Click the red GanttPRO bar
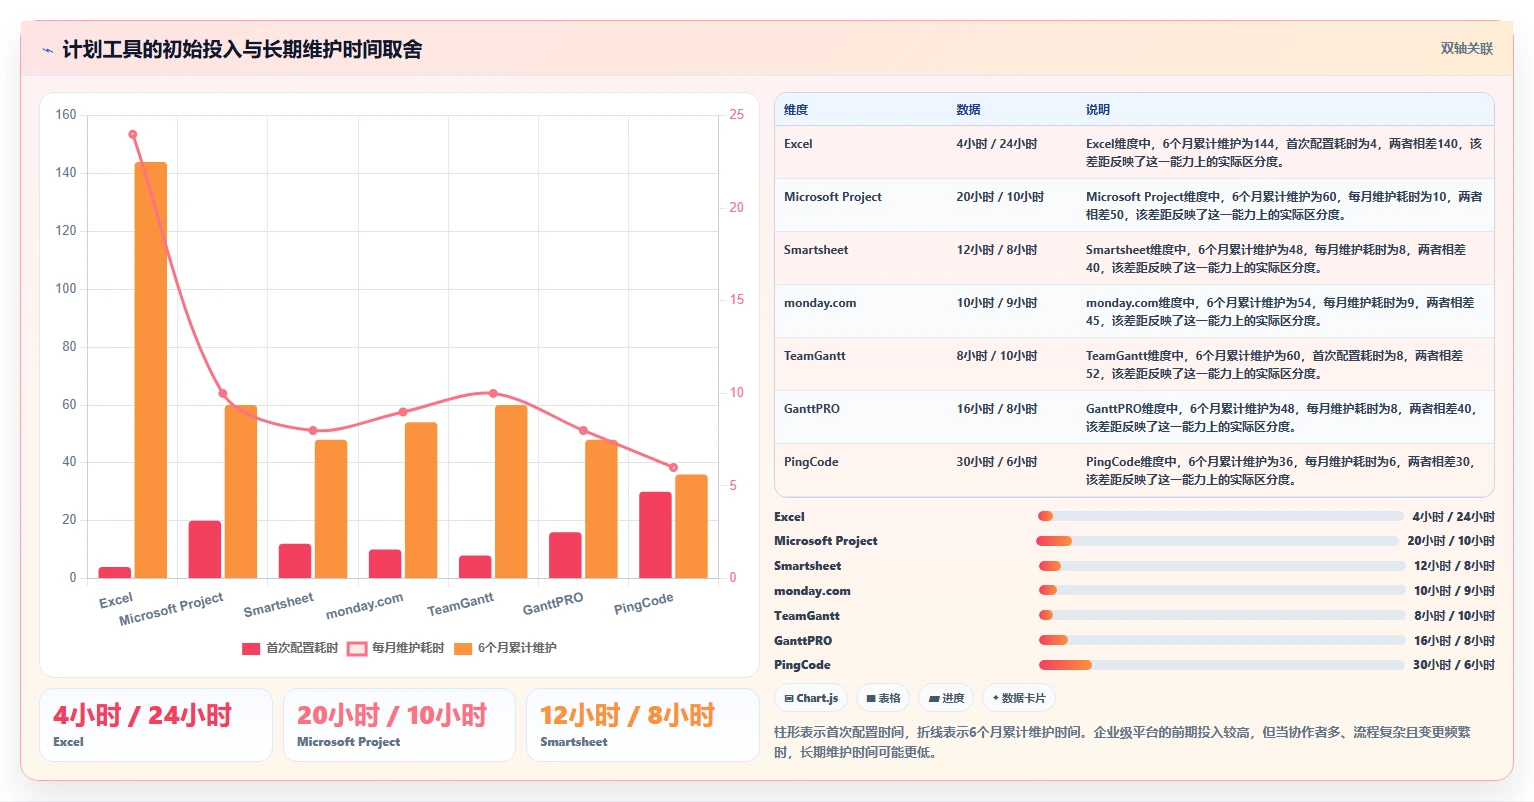This screenshot has height=802, width=1534. 565,555
